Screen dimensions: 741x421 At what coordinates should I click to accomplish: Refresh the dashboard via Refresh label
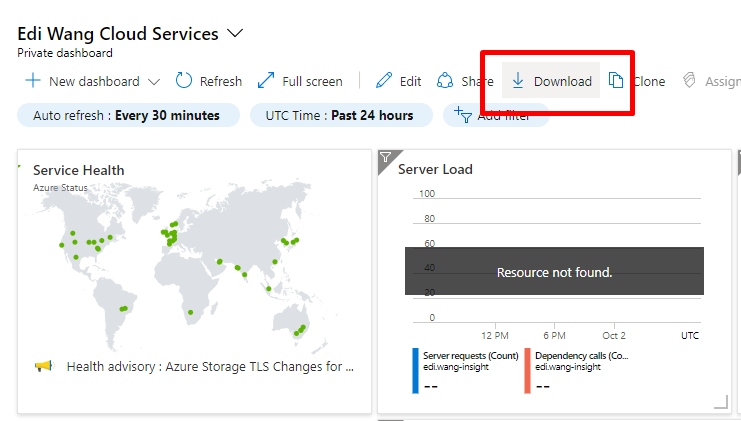click(221, 82)
